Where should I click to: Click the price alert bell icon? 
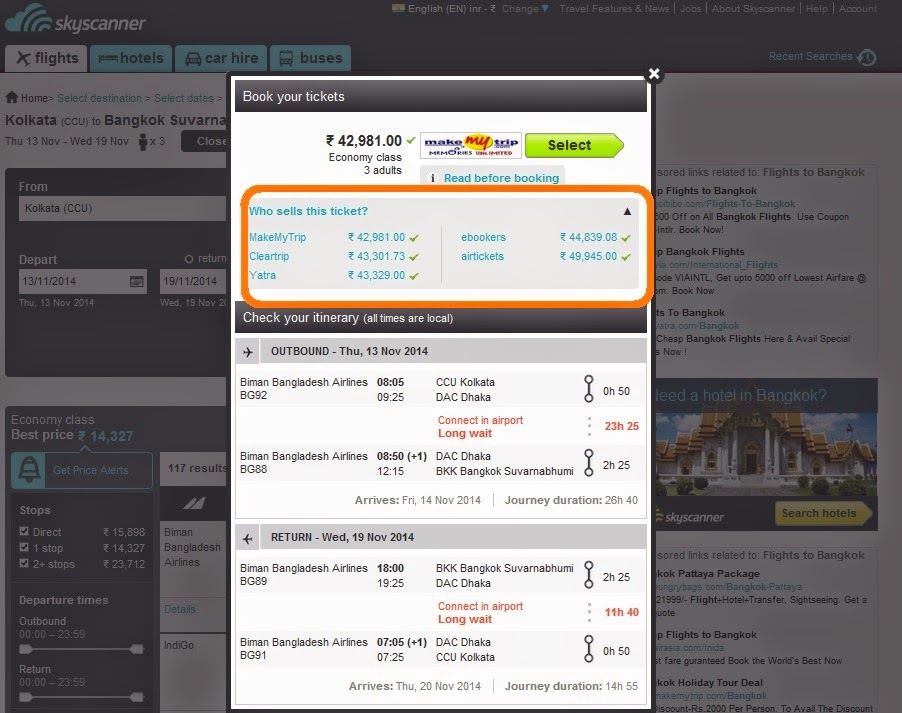click(29, 470)
